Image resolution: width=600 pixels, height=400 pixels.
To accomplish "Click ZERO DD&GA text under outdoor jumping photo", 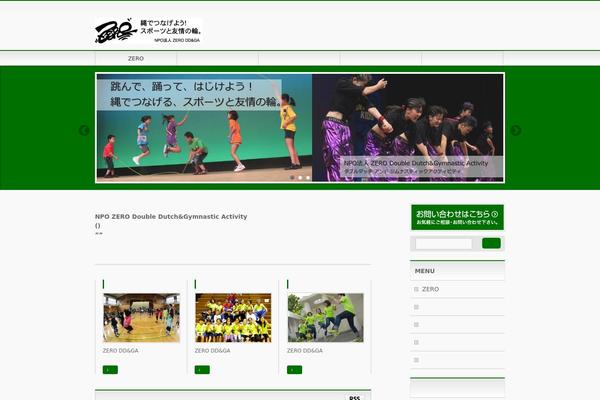I will coord(305,351).
